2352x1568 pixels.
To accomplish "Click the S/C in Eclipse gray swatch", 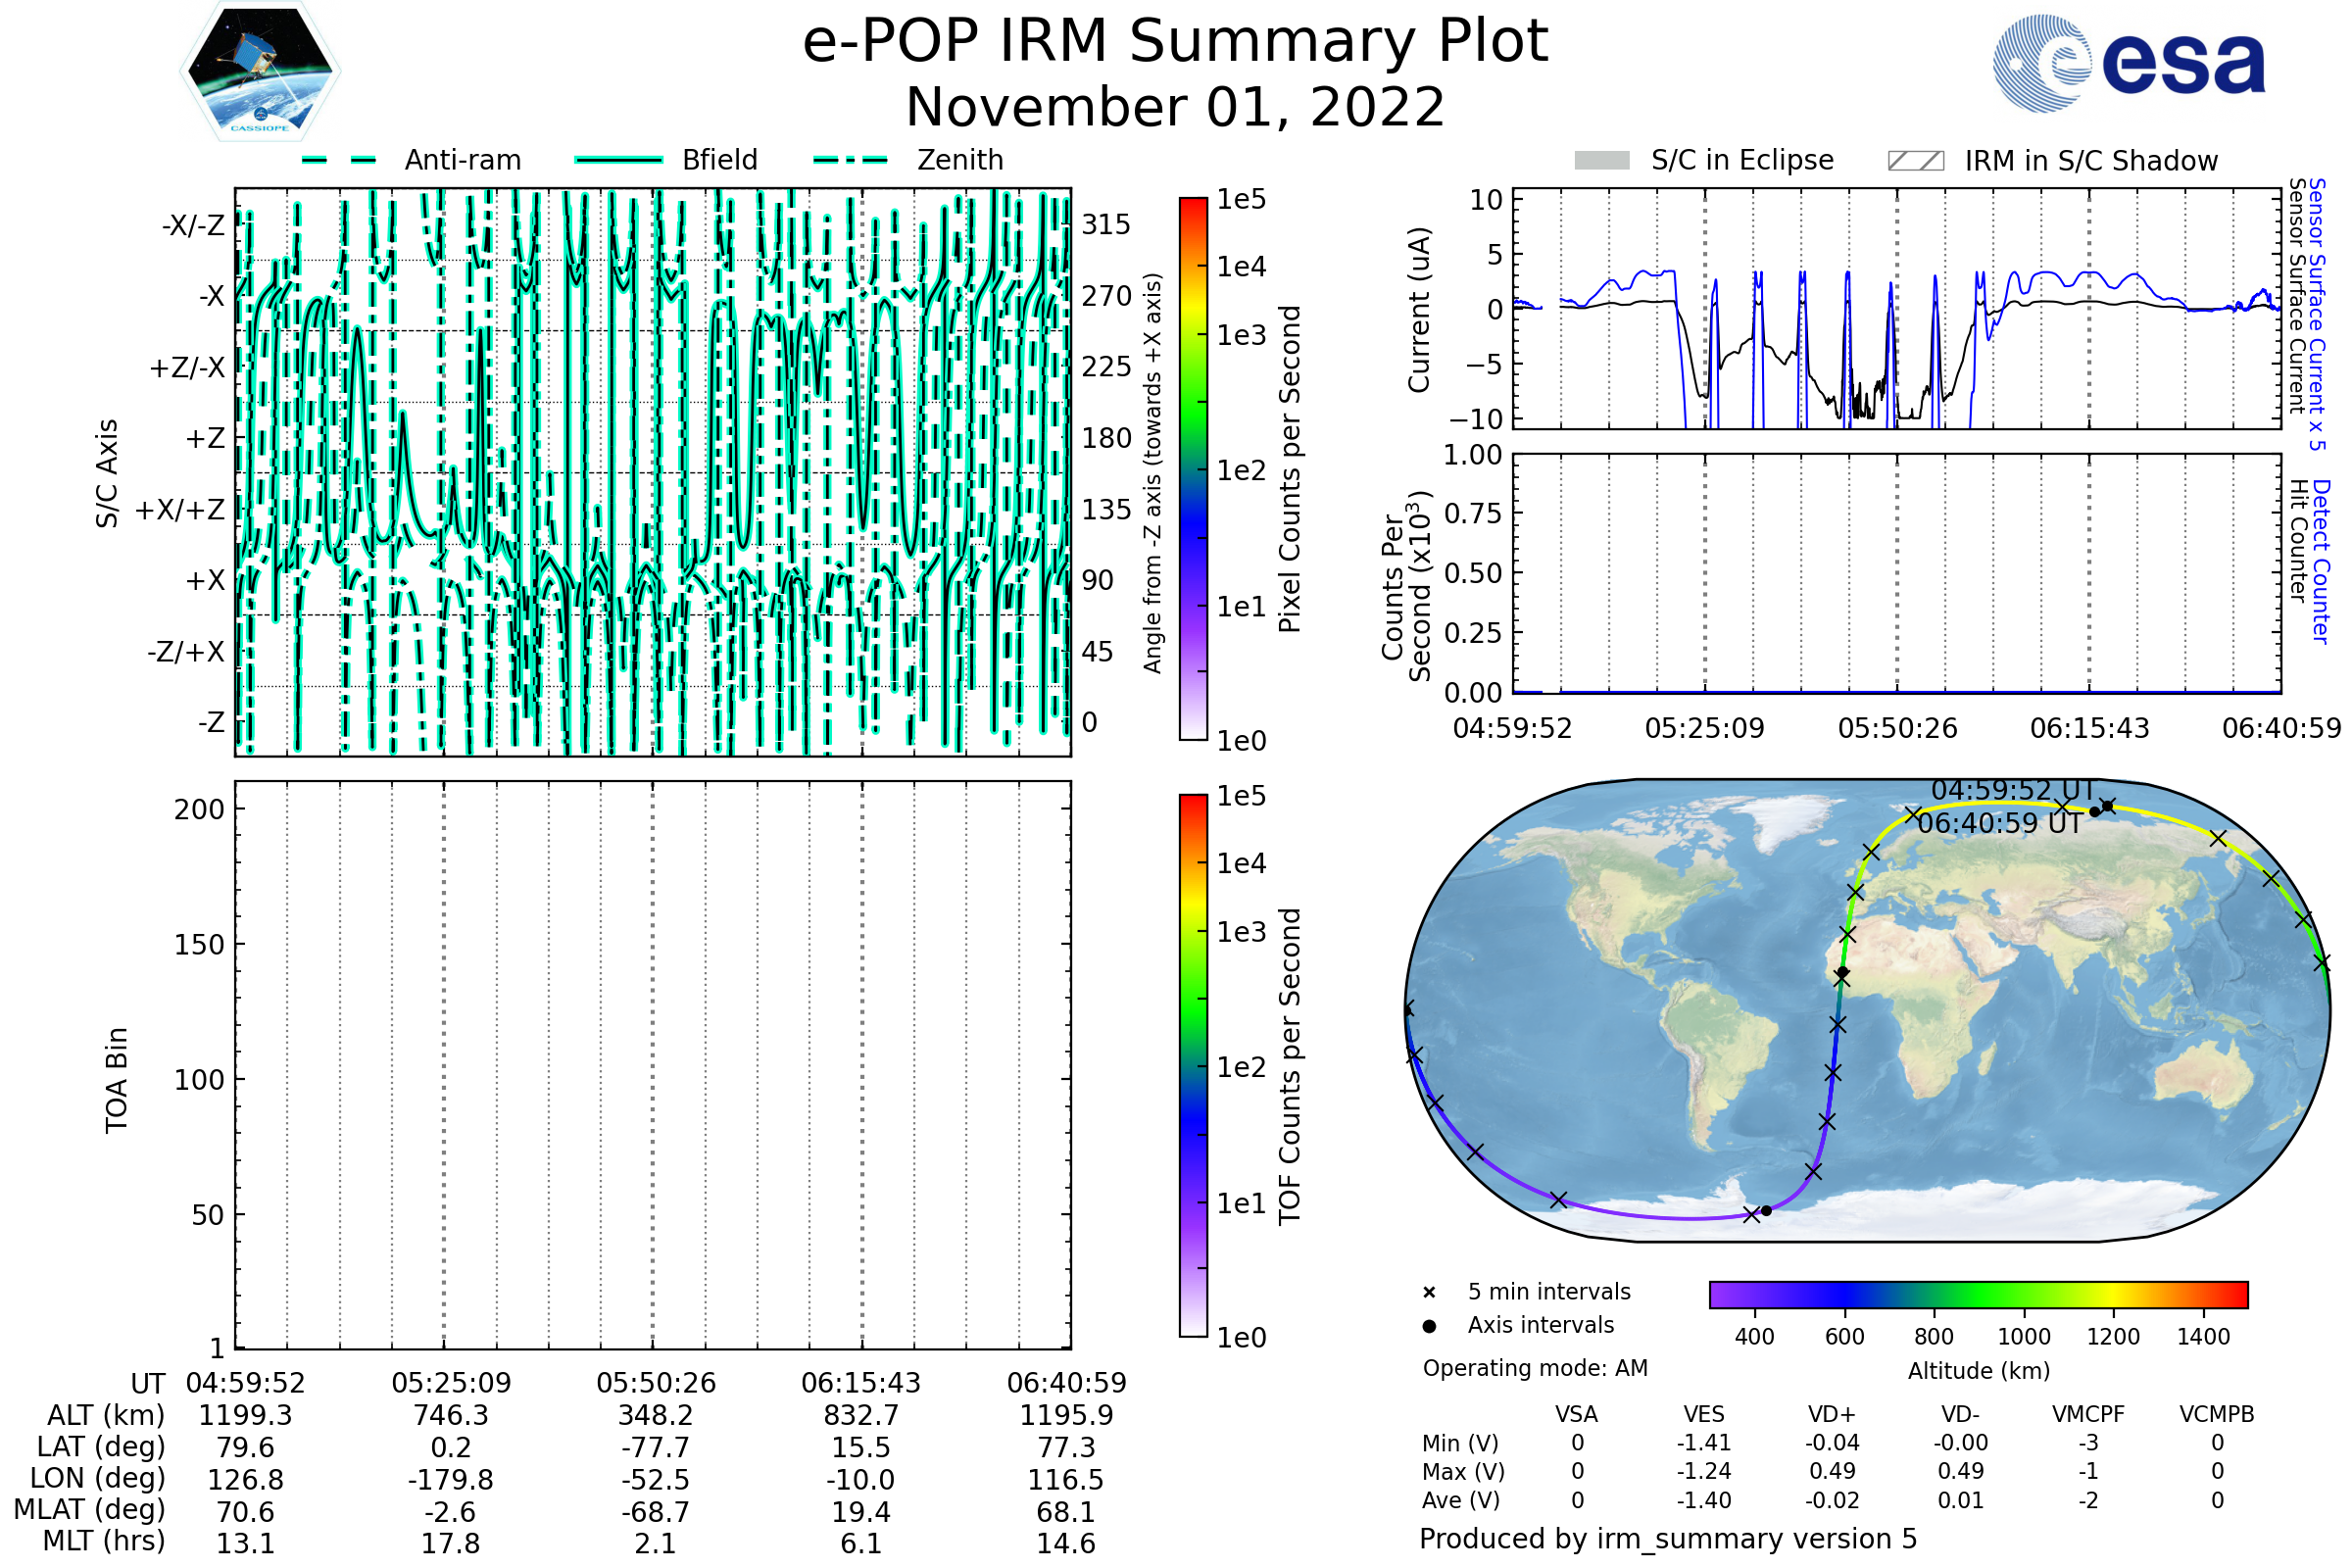I will pyautogui.click(x=1601, y=161).
